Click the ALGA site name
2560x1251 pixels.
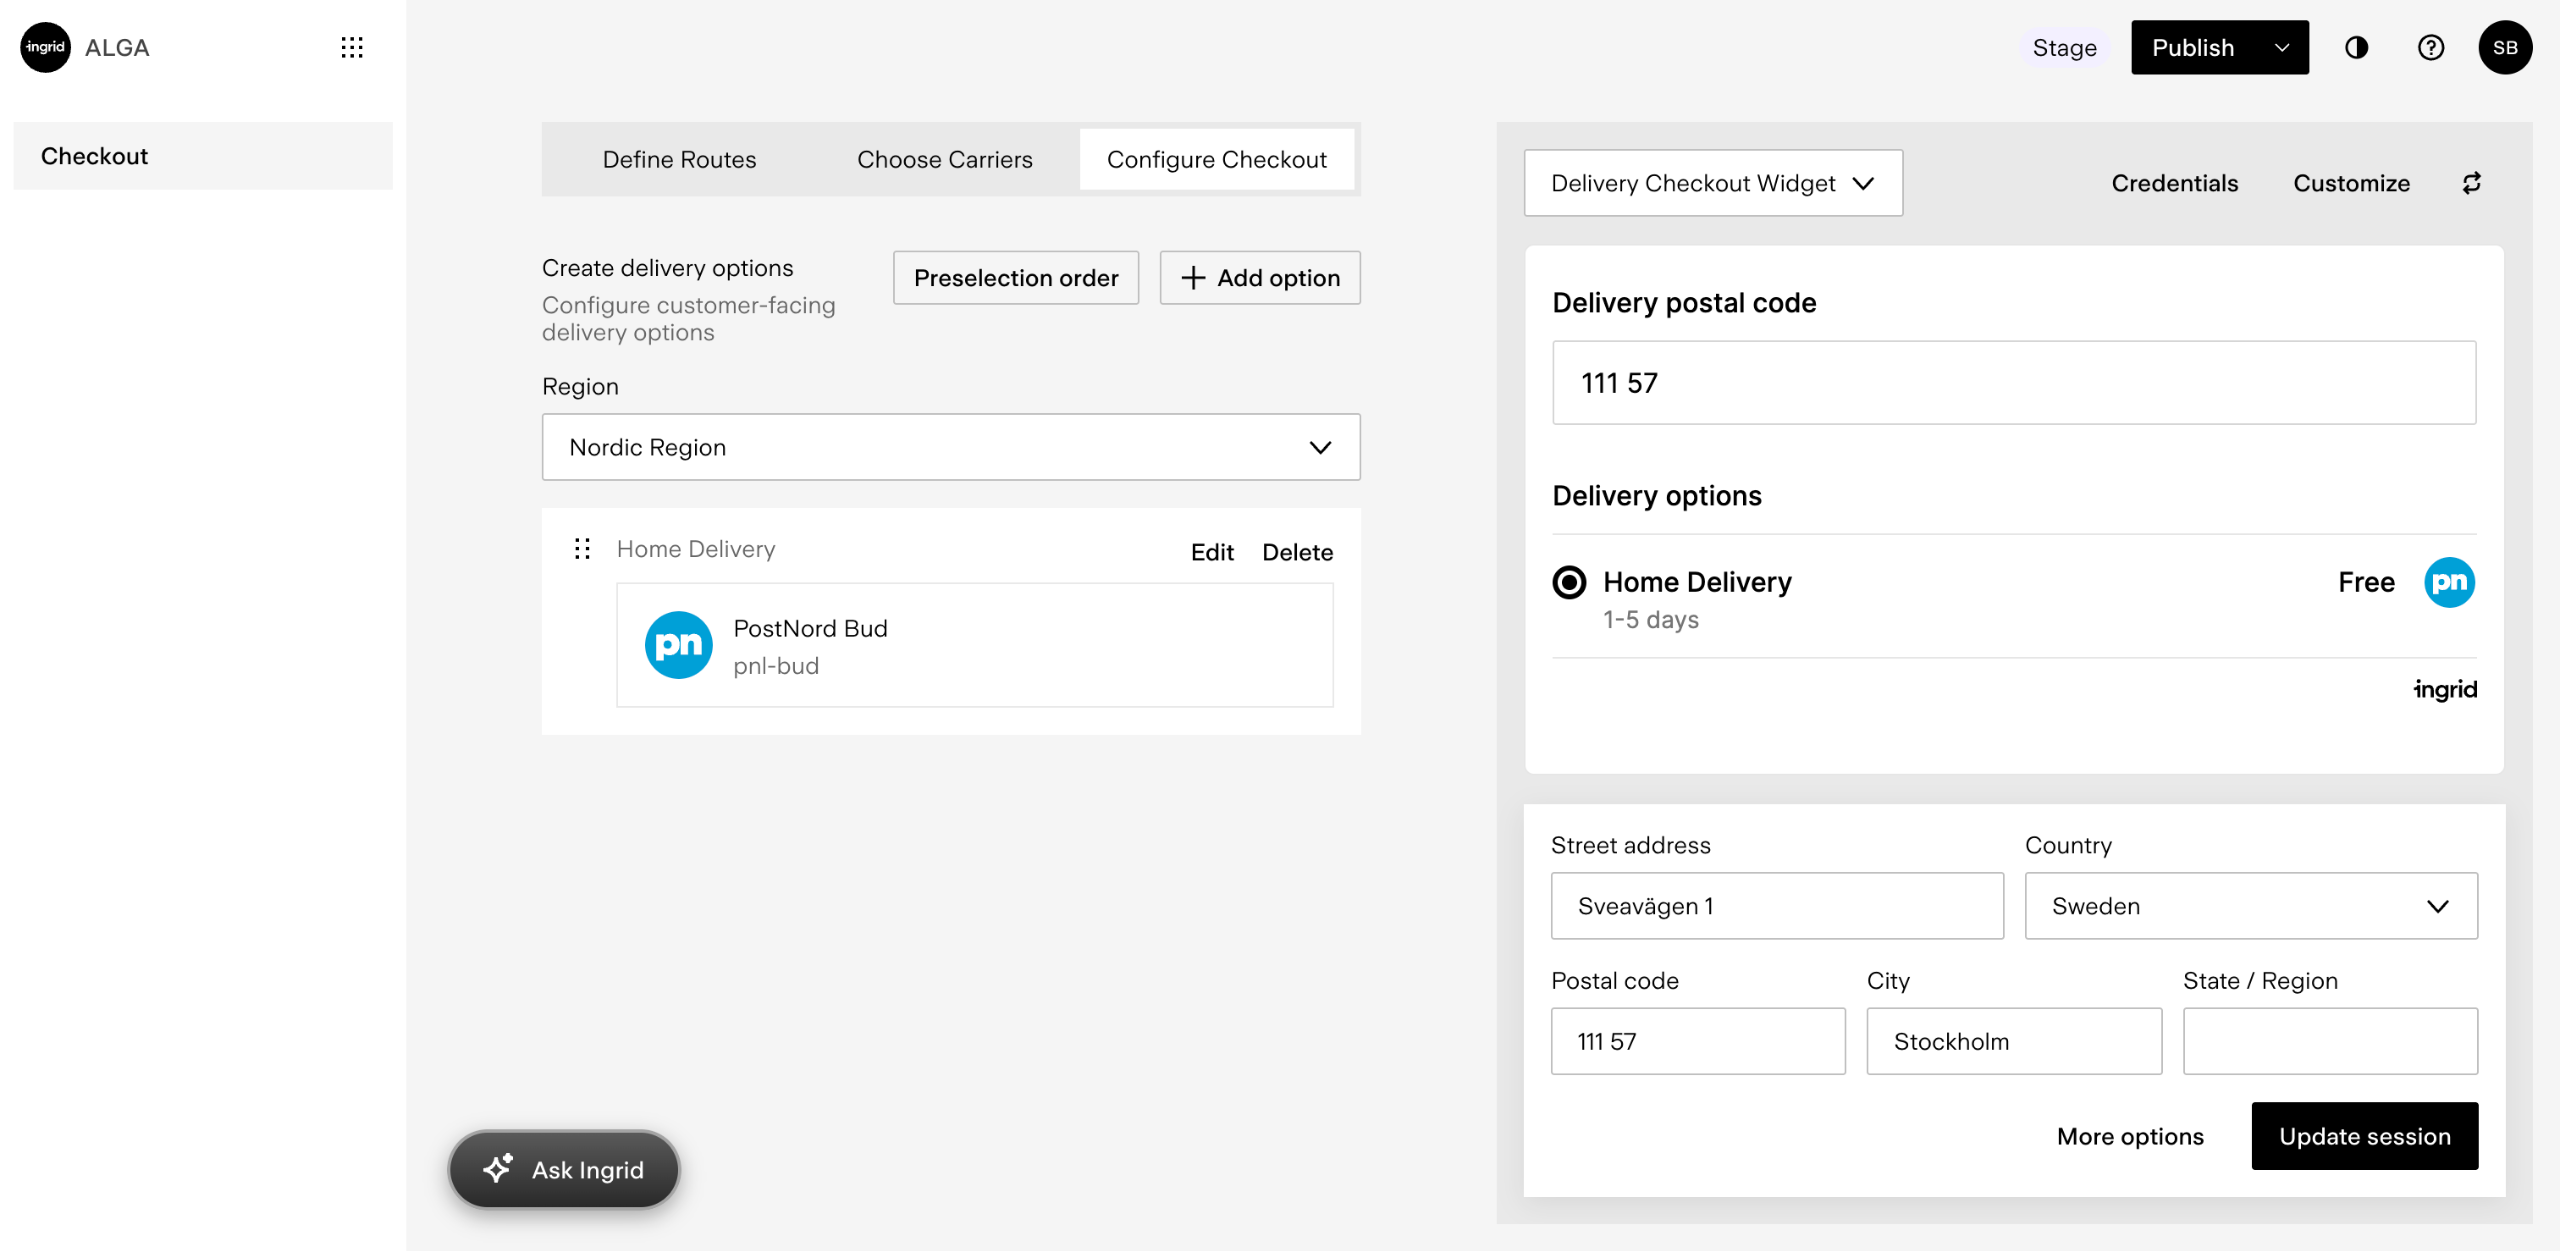click(x=117, y=47)
